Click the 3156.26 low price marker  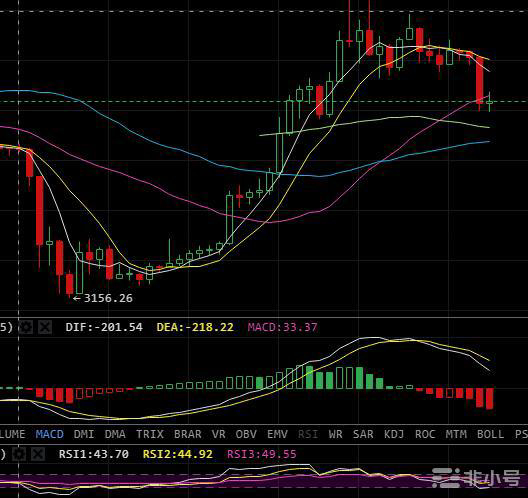(103, 298)
